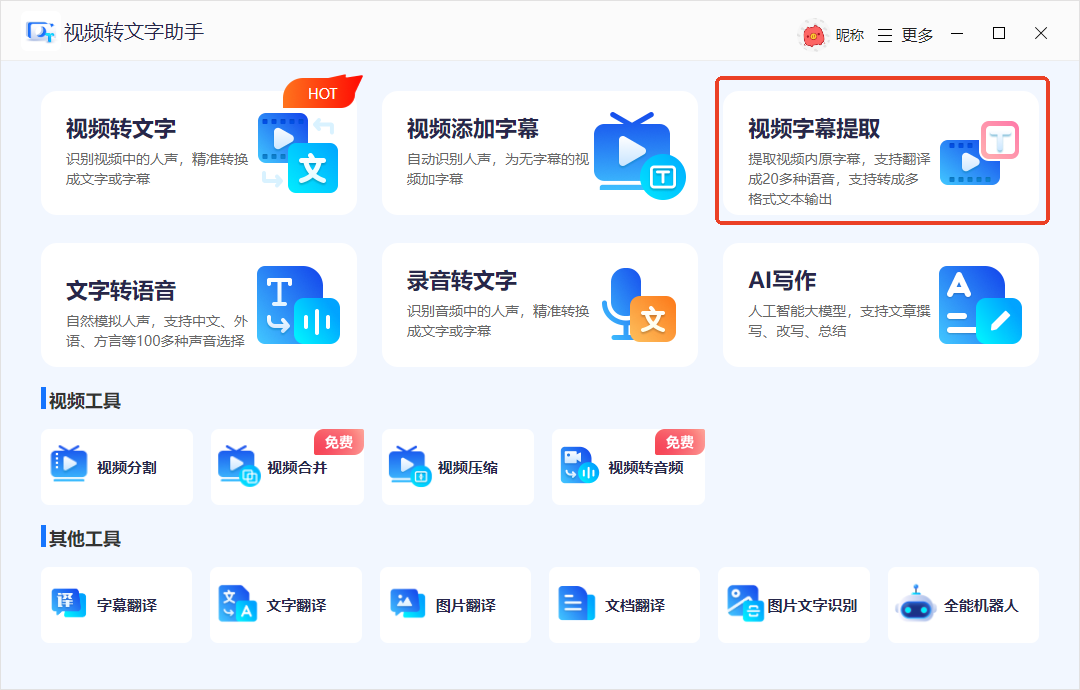Click the HOT badge on 视频转文字
The width and height of the screenshot is (1080, 690).
point(322,92)
